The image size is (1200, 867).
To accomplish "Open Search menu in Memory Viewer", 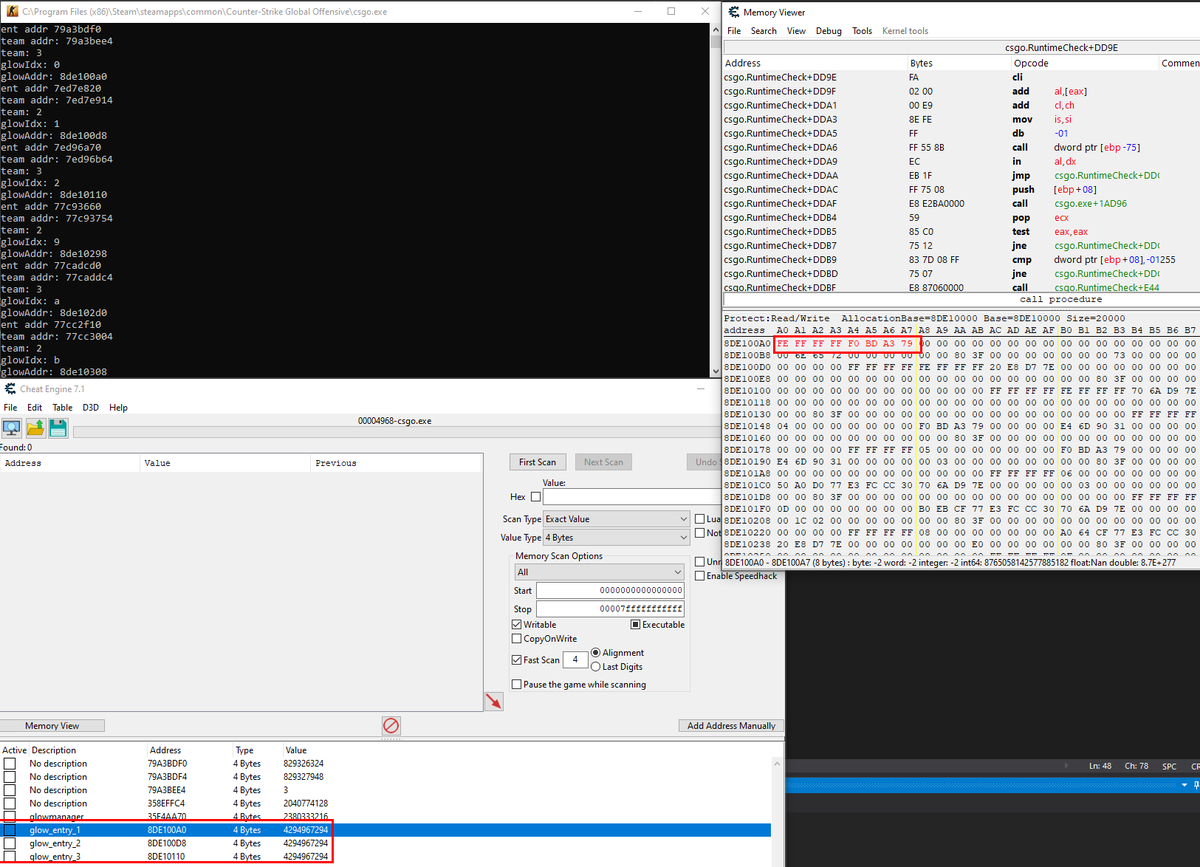I will [764, 31].
